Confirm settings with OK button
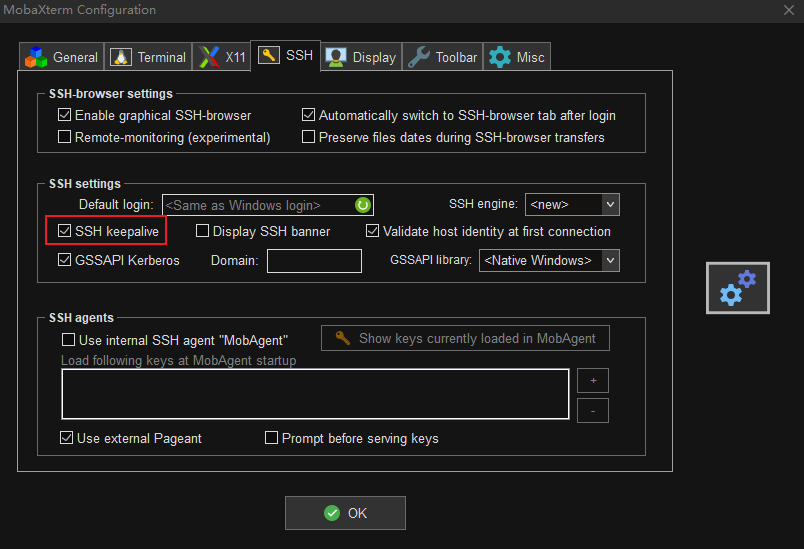 point(345,513)
